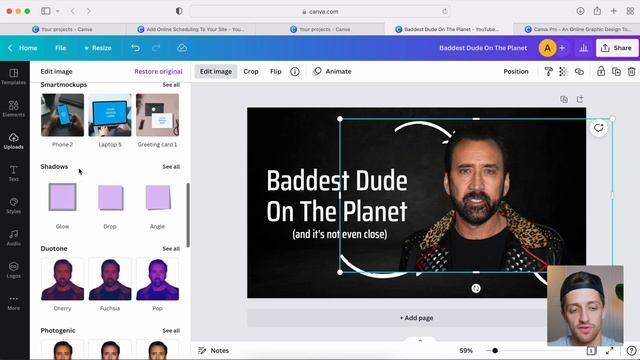Click the transparency checkerboard icon
640x360 pixels.
point(564,71)
